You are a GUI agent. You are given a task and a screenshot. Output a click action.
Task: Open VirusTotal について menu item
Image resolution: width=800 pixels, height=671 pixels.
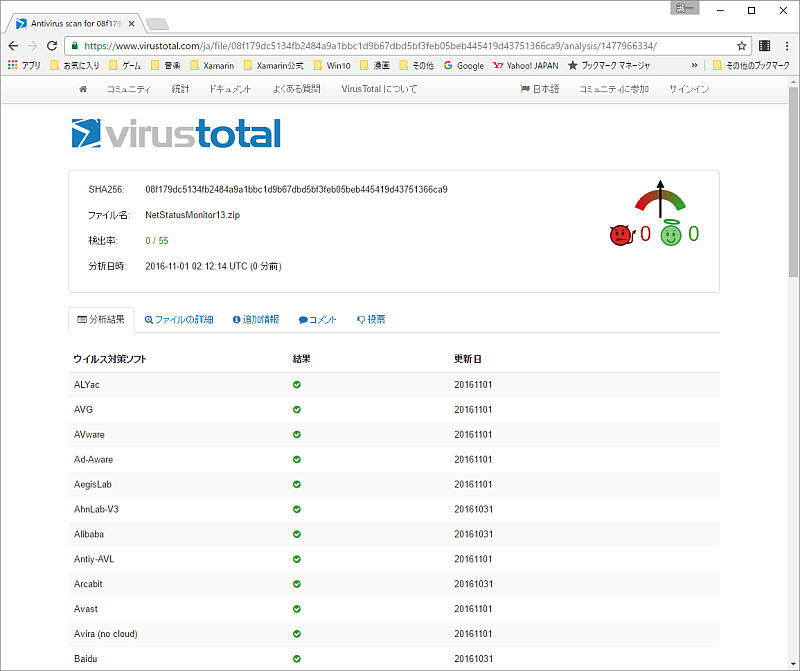pos(379,89)
